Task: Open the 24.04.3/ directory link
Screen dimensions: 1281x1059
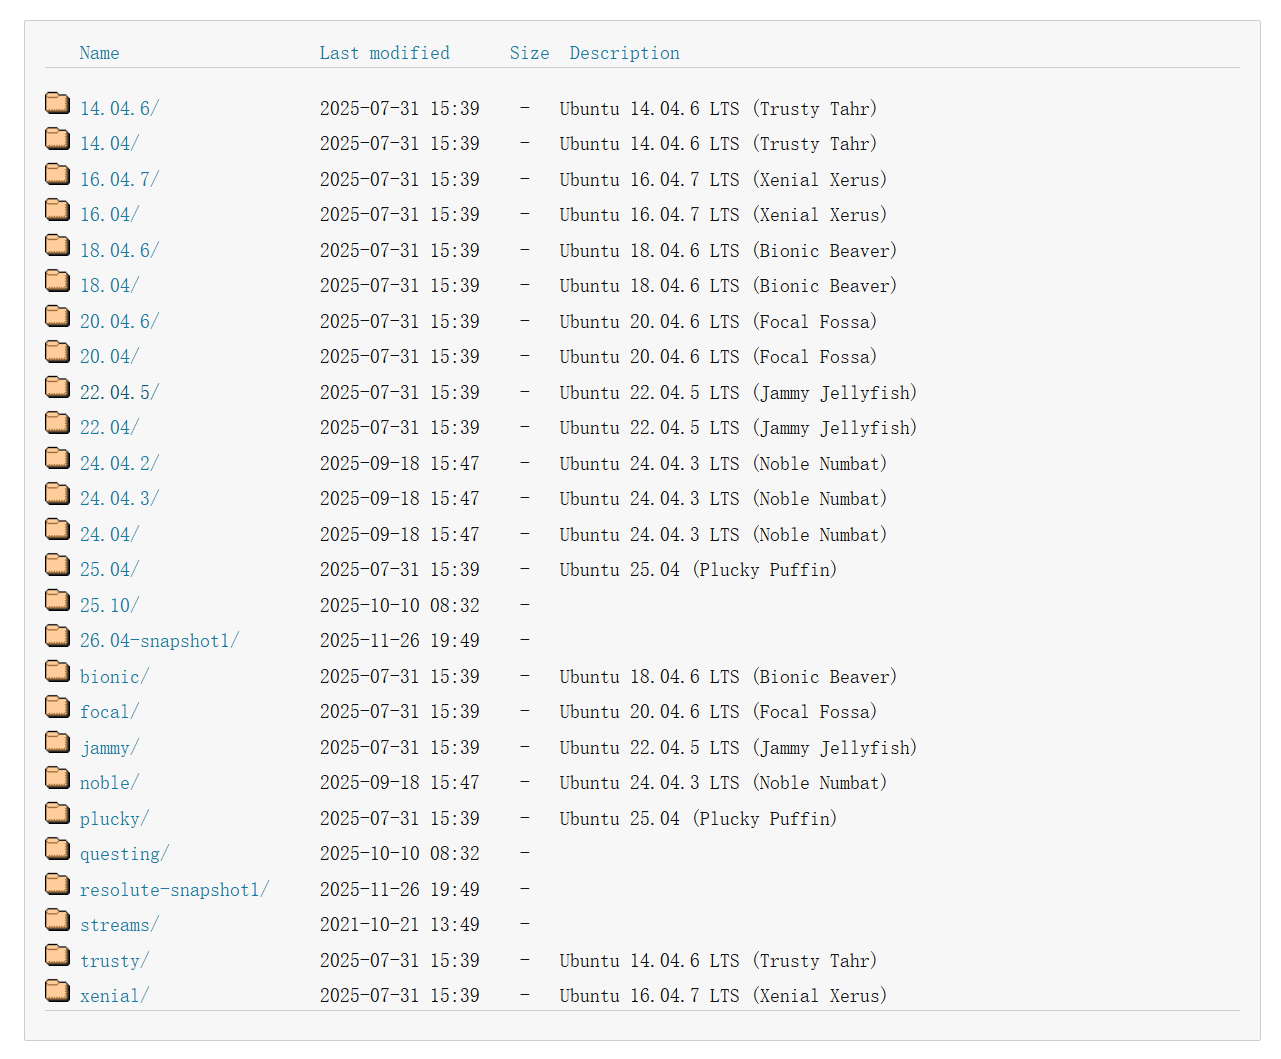Action: [x=119, y=499]
